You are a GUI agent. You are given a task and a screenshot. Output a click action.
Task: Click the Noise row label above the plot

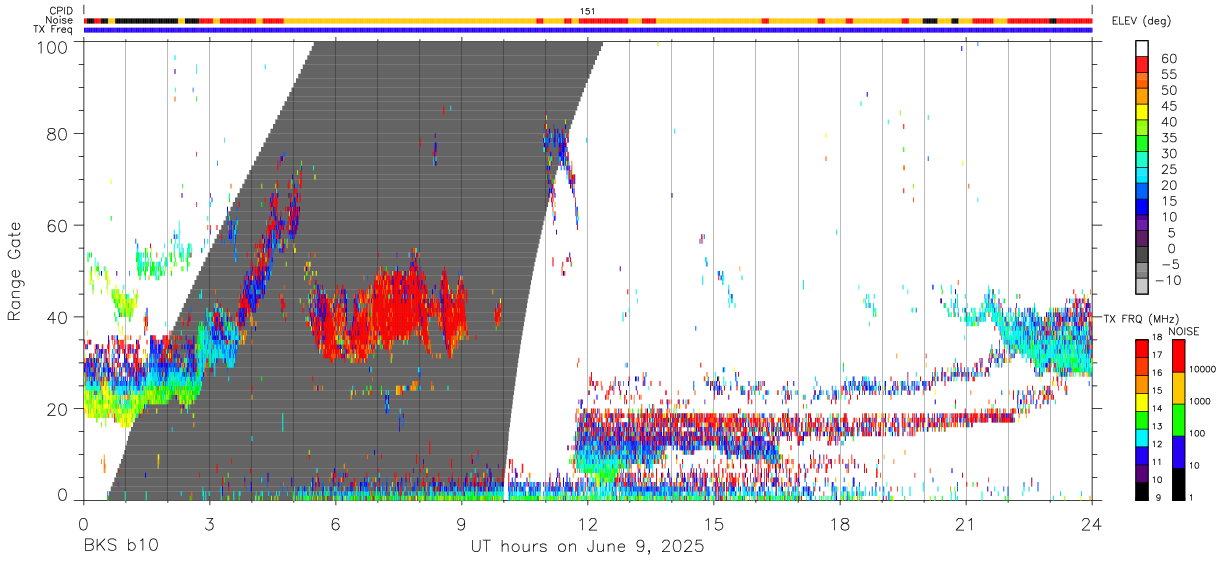pyautogui.click(x=60, y=20)
